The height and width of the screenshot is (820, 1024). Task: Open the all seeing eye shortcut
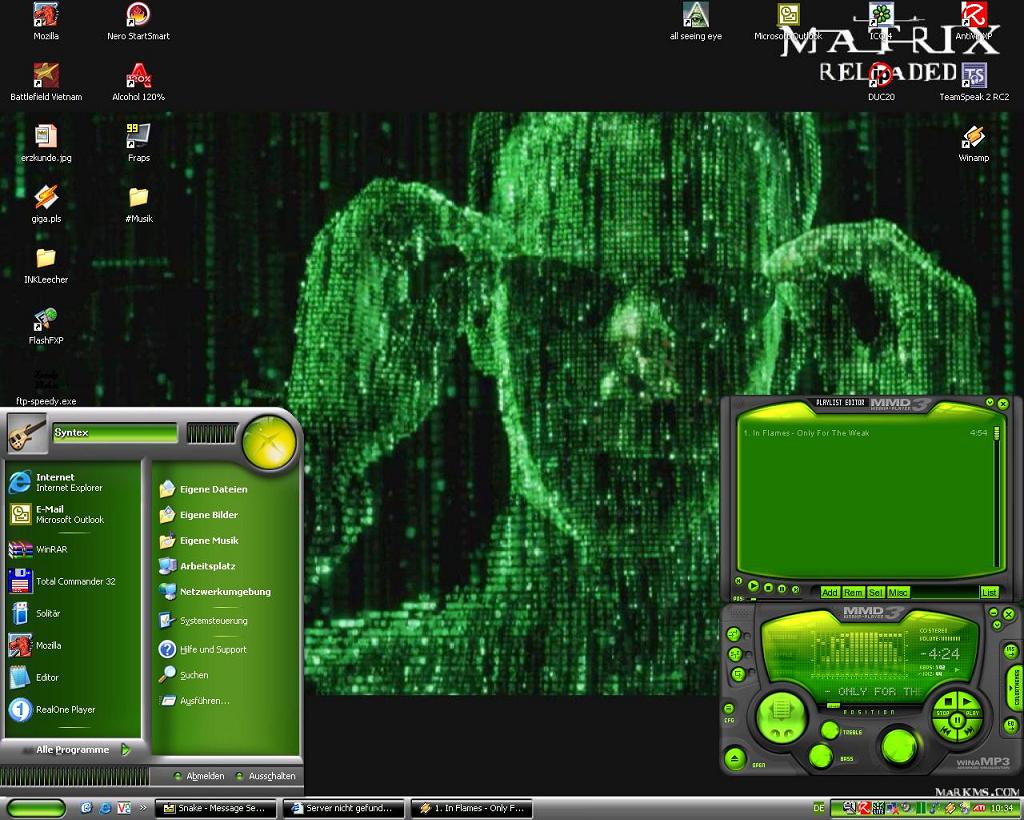click(696, 22)
